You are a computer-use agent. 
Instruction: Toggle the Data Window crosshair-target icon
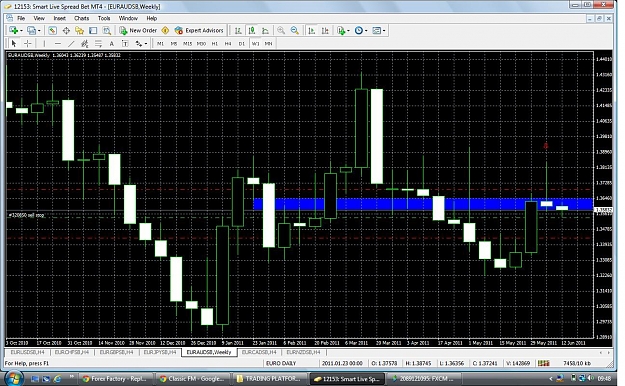point(66,30)
